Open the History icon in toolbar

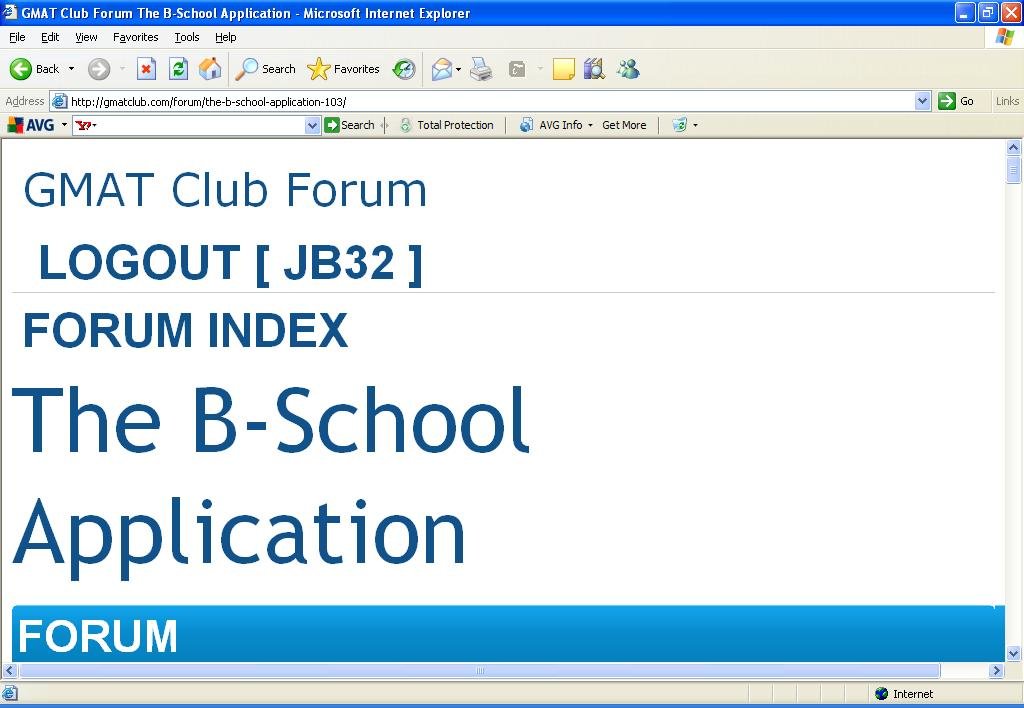click(404, 69)
